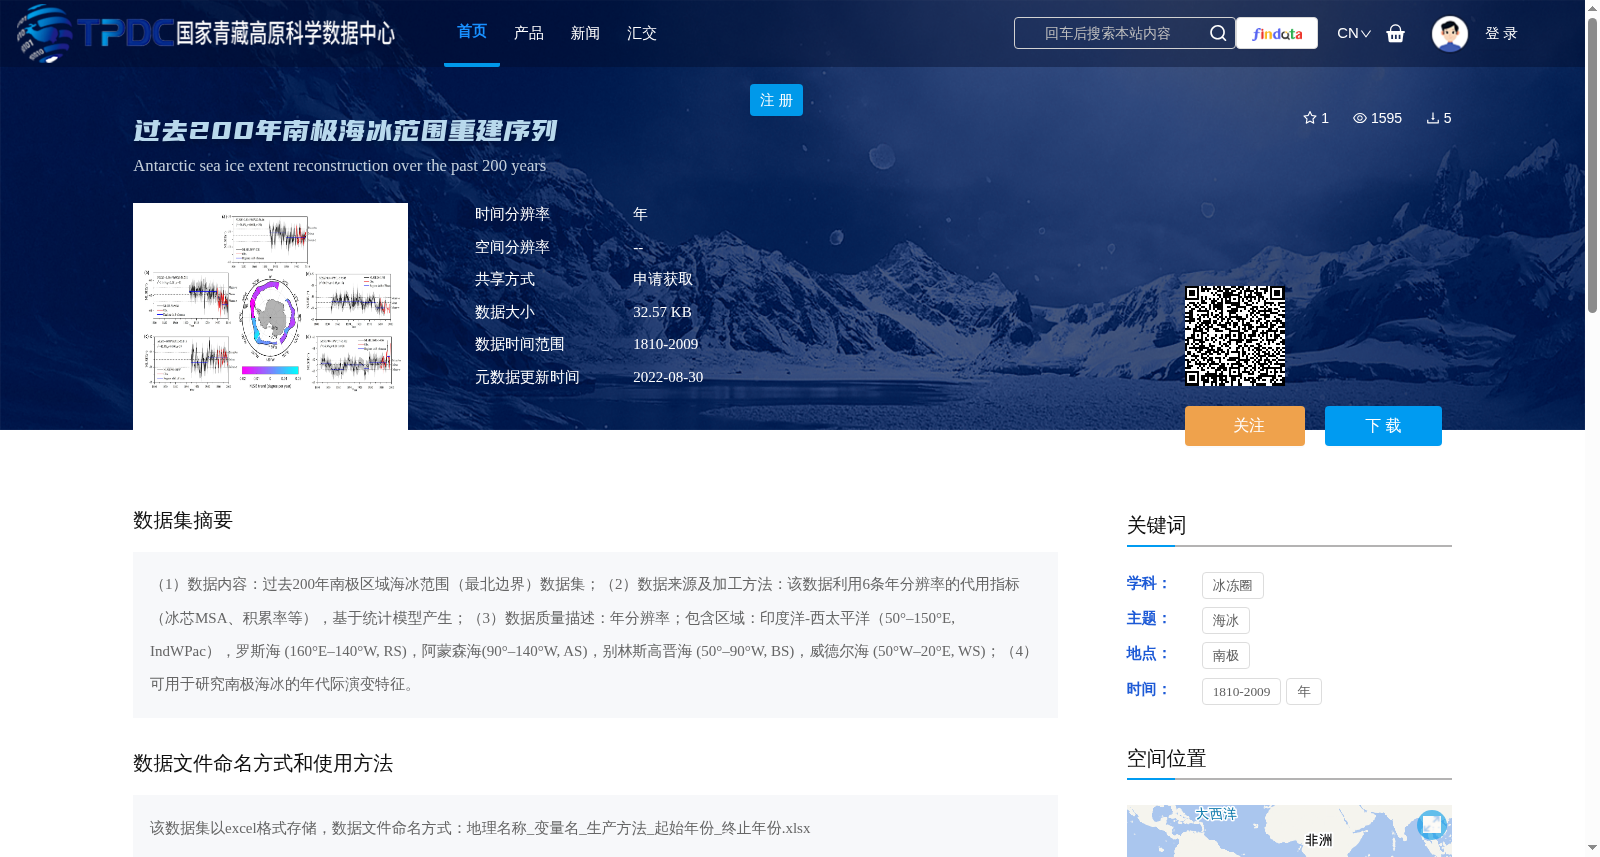This screenshot has width=1600, height=857.
Task: Click the 学科 keyword label
Action: pyautogui.click(x=1147, y=583)
